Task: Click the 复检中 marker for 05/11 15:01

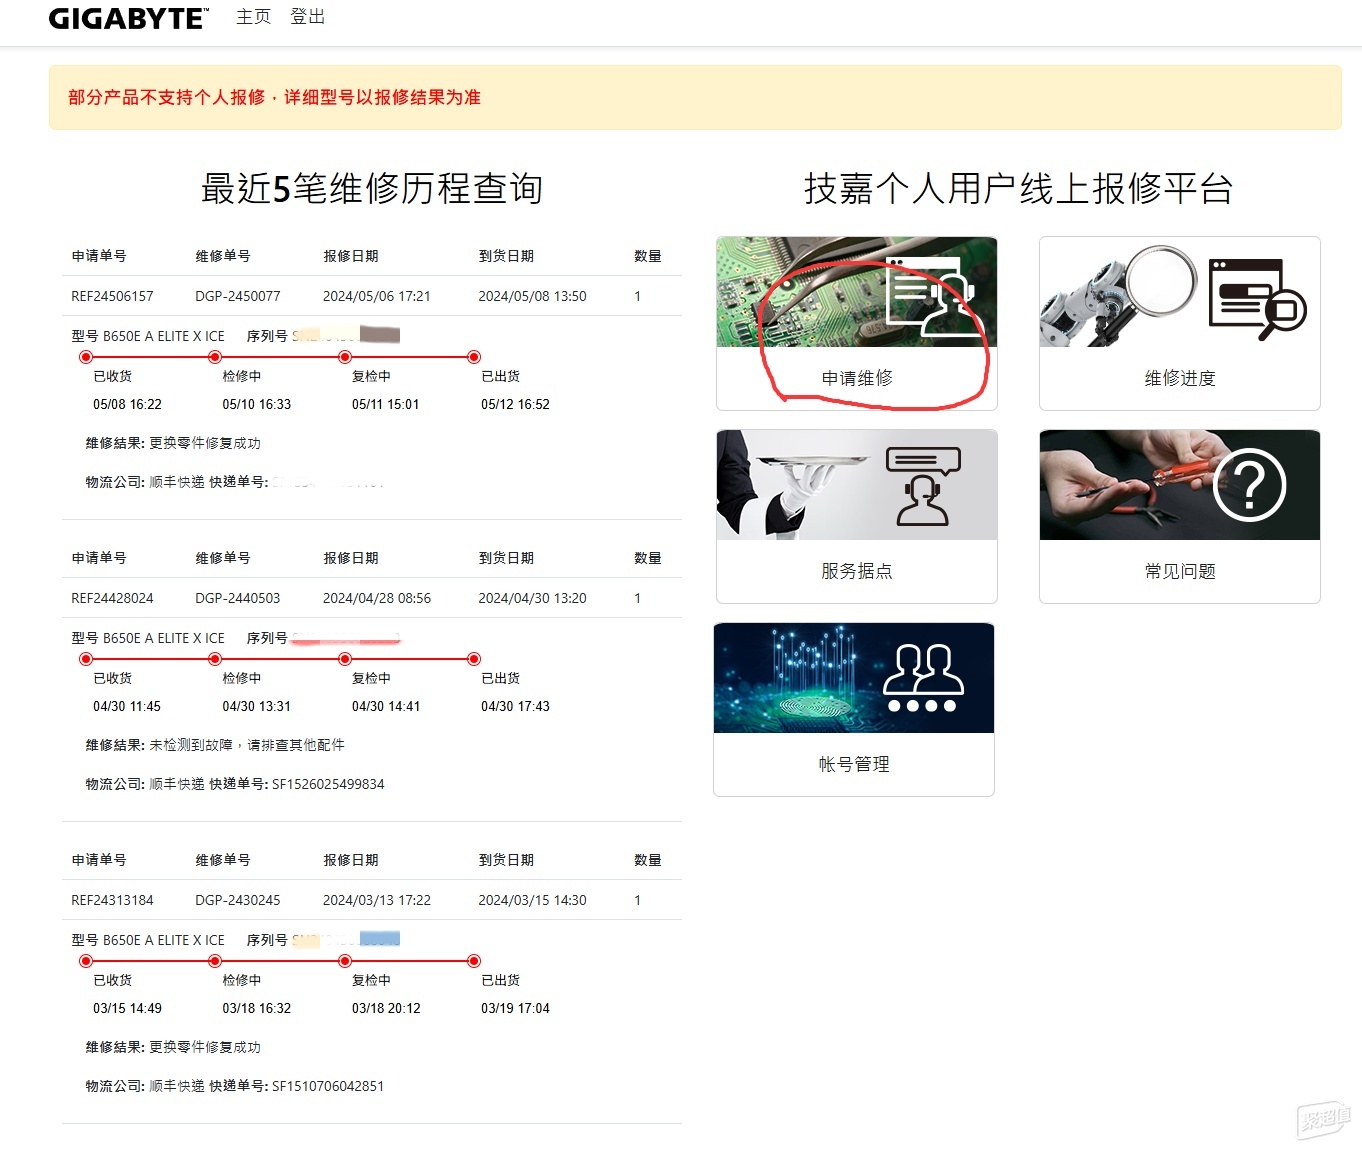Action: (345, 357)
